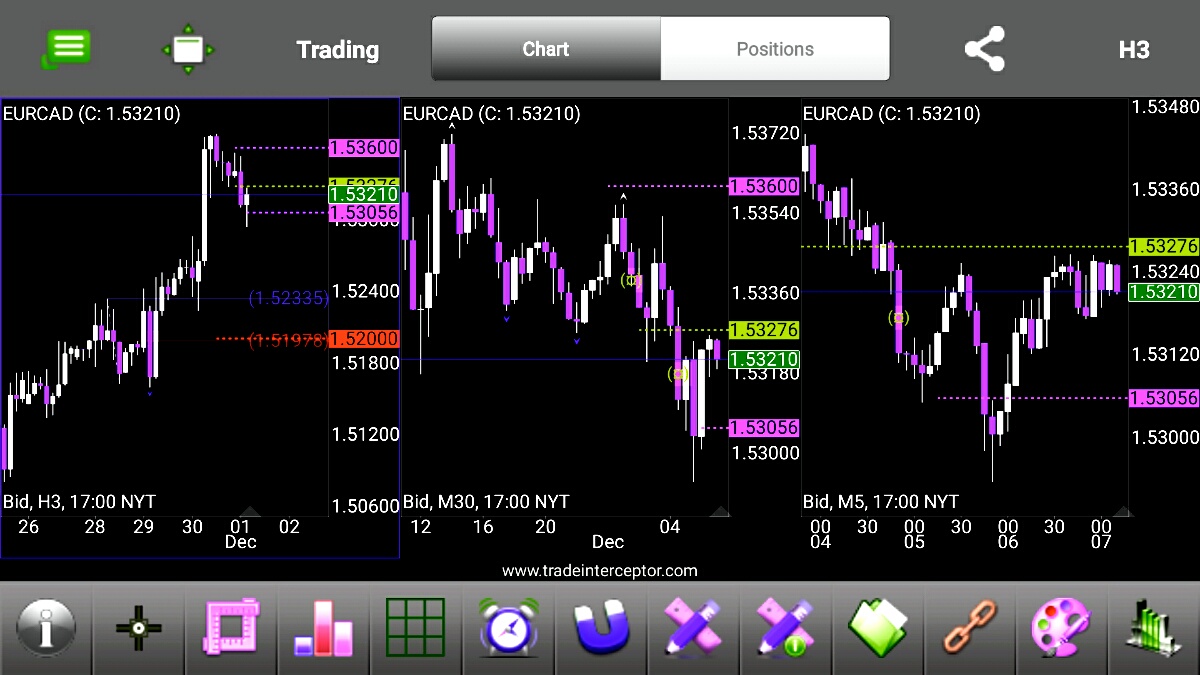Open the bar chart type icon

324,629
